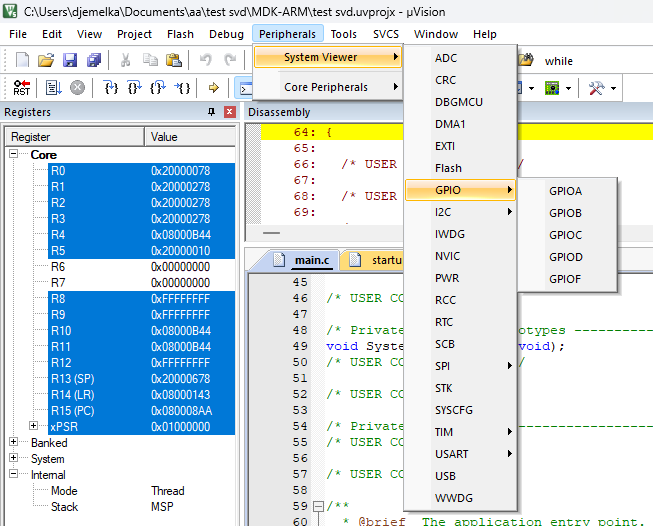
Task: Open the SYSCFG peripheral viewer
Action: tap(460, 410)
